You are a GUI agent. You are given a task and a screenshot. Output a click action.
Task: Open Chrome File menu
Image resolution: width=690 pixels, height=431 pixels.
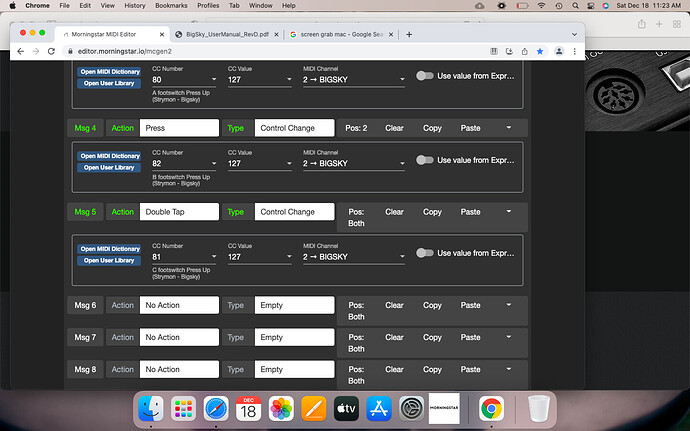(64, 6)
